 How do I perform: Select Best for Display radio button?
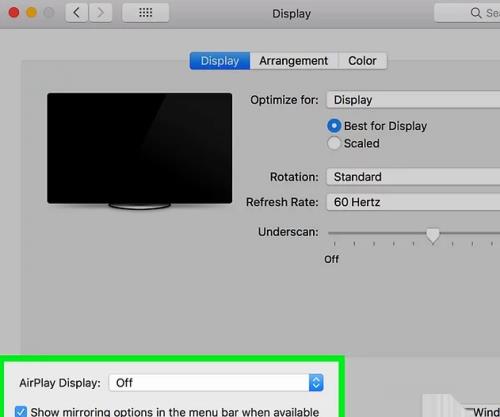334,126
